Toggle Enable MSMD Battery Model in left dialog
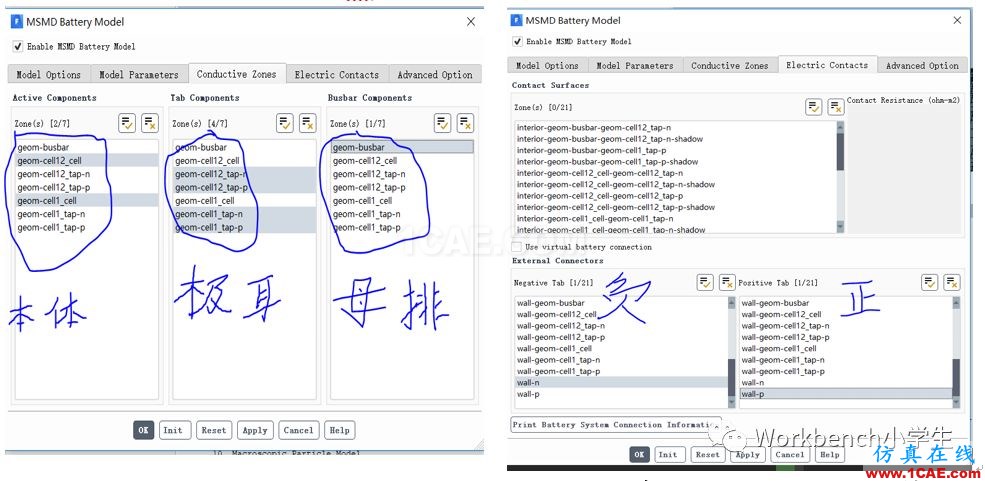The image size is (985, 481). 18,46
